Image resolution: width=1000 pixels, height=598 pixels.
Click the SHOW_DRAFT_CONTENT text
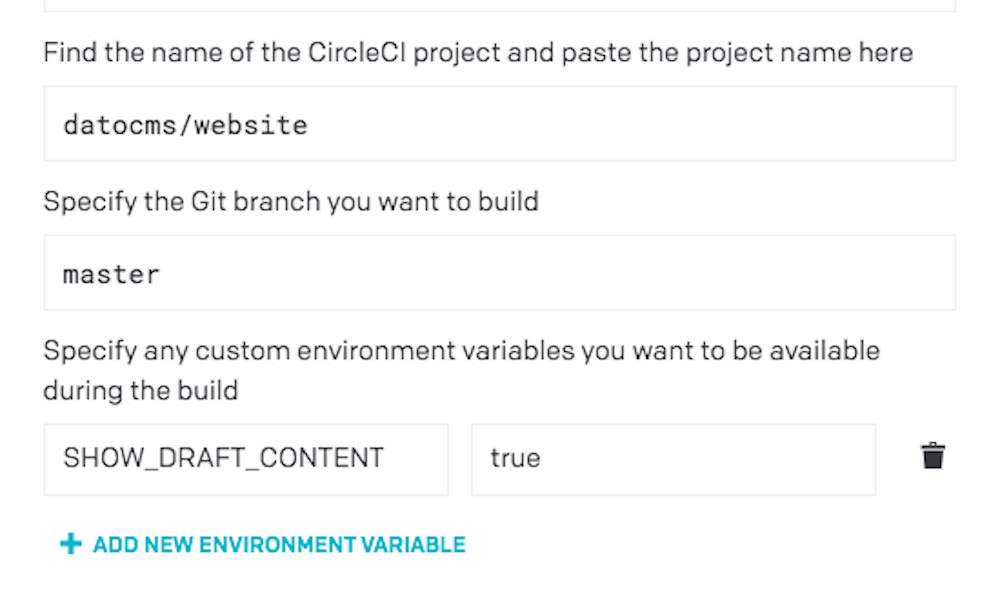(x=223, y=458)
